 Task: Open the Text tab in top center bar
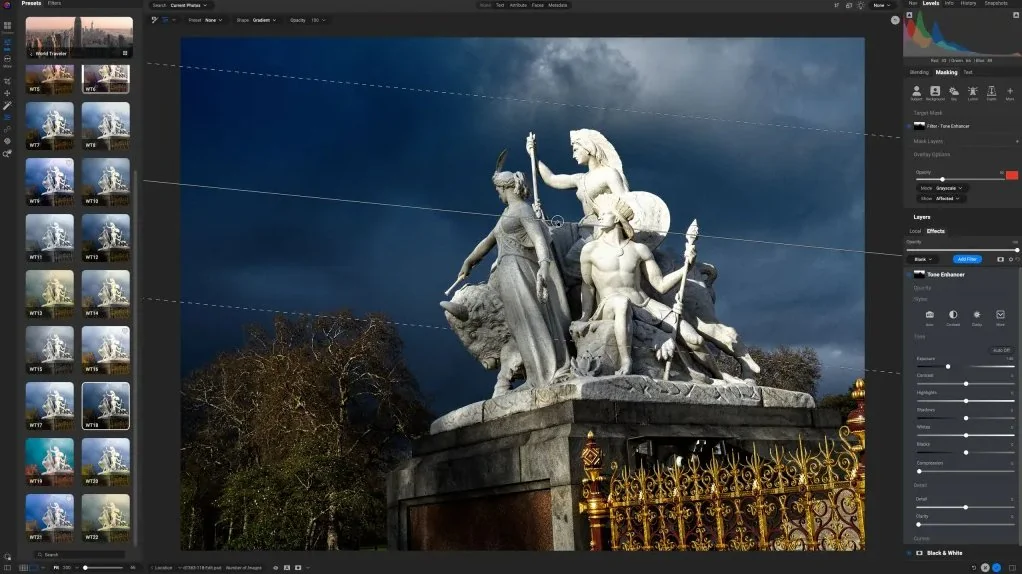(500, 5)
